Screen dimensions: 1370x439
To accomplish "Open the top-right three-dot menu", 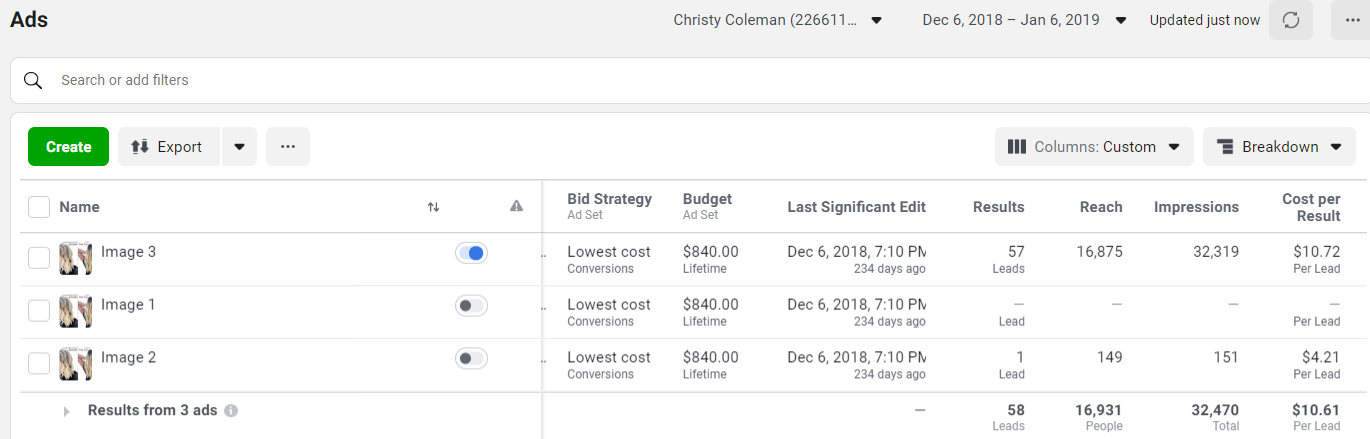I will 1352,20.
